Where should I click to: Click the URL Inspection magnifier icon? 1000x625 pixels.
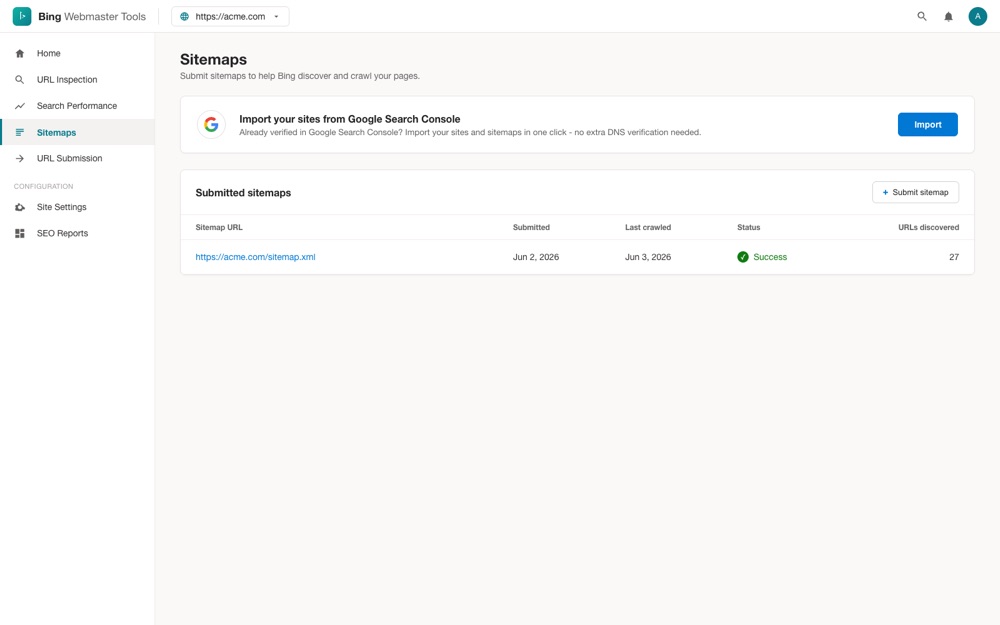pyautogui.click(x=20, y=80)
